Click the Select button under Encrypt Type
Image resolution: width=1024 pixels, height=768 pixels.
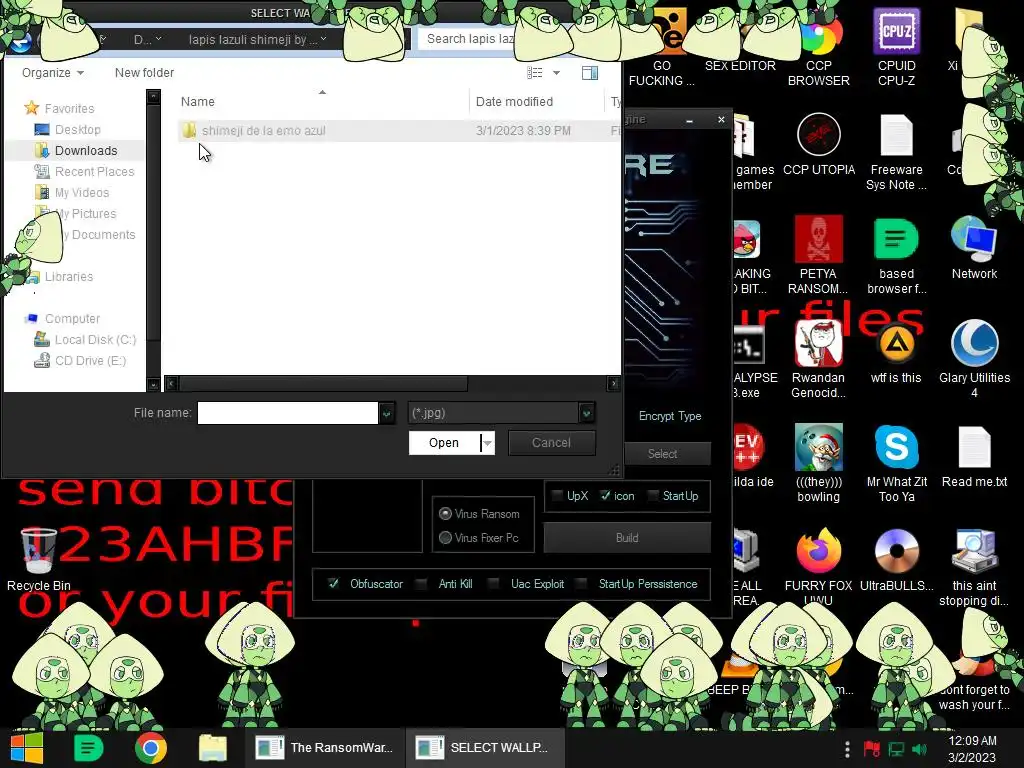pos(662,453)
